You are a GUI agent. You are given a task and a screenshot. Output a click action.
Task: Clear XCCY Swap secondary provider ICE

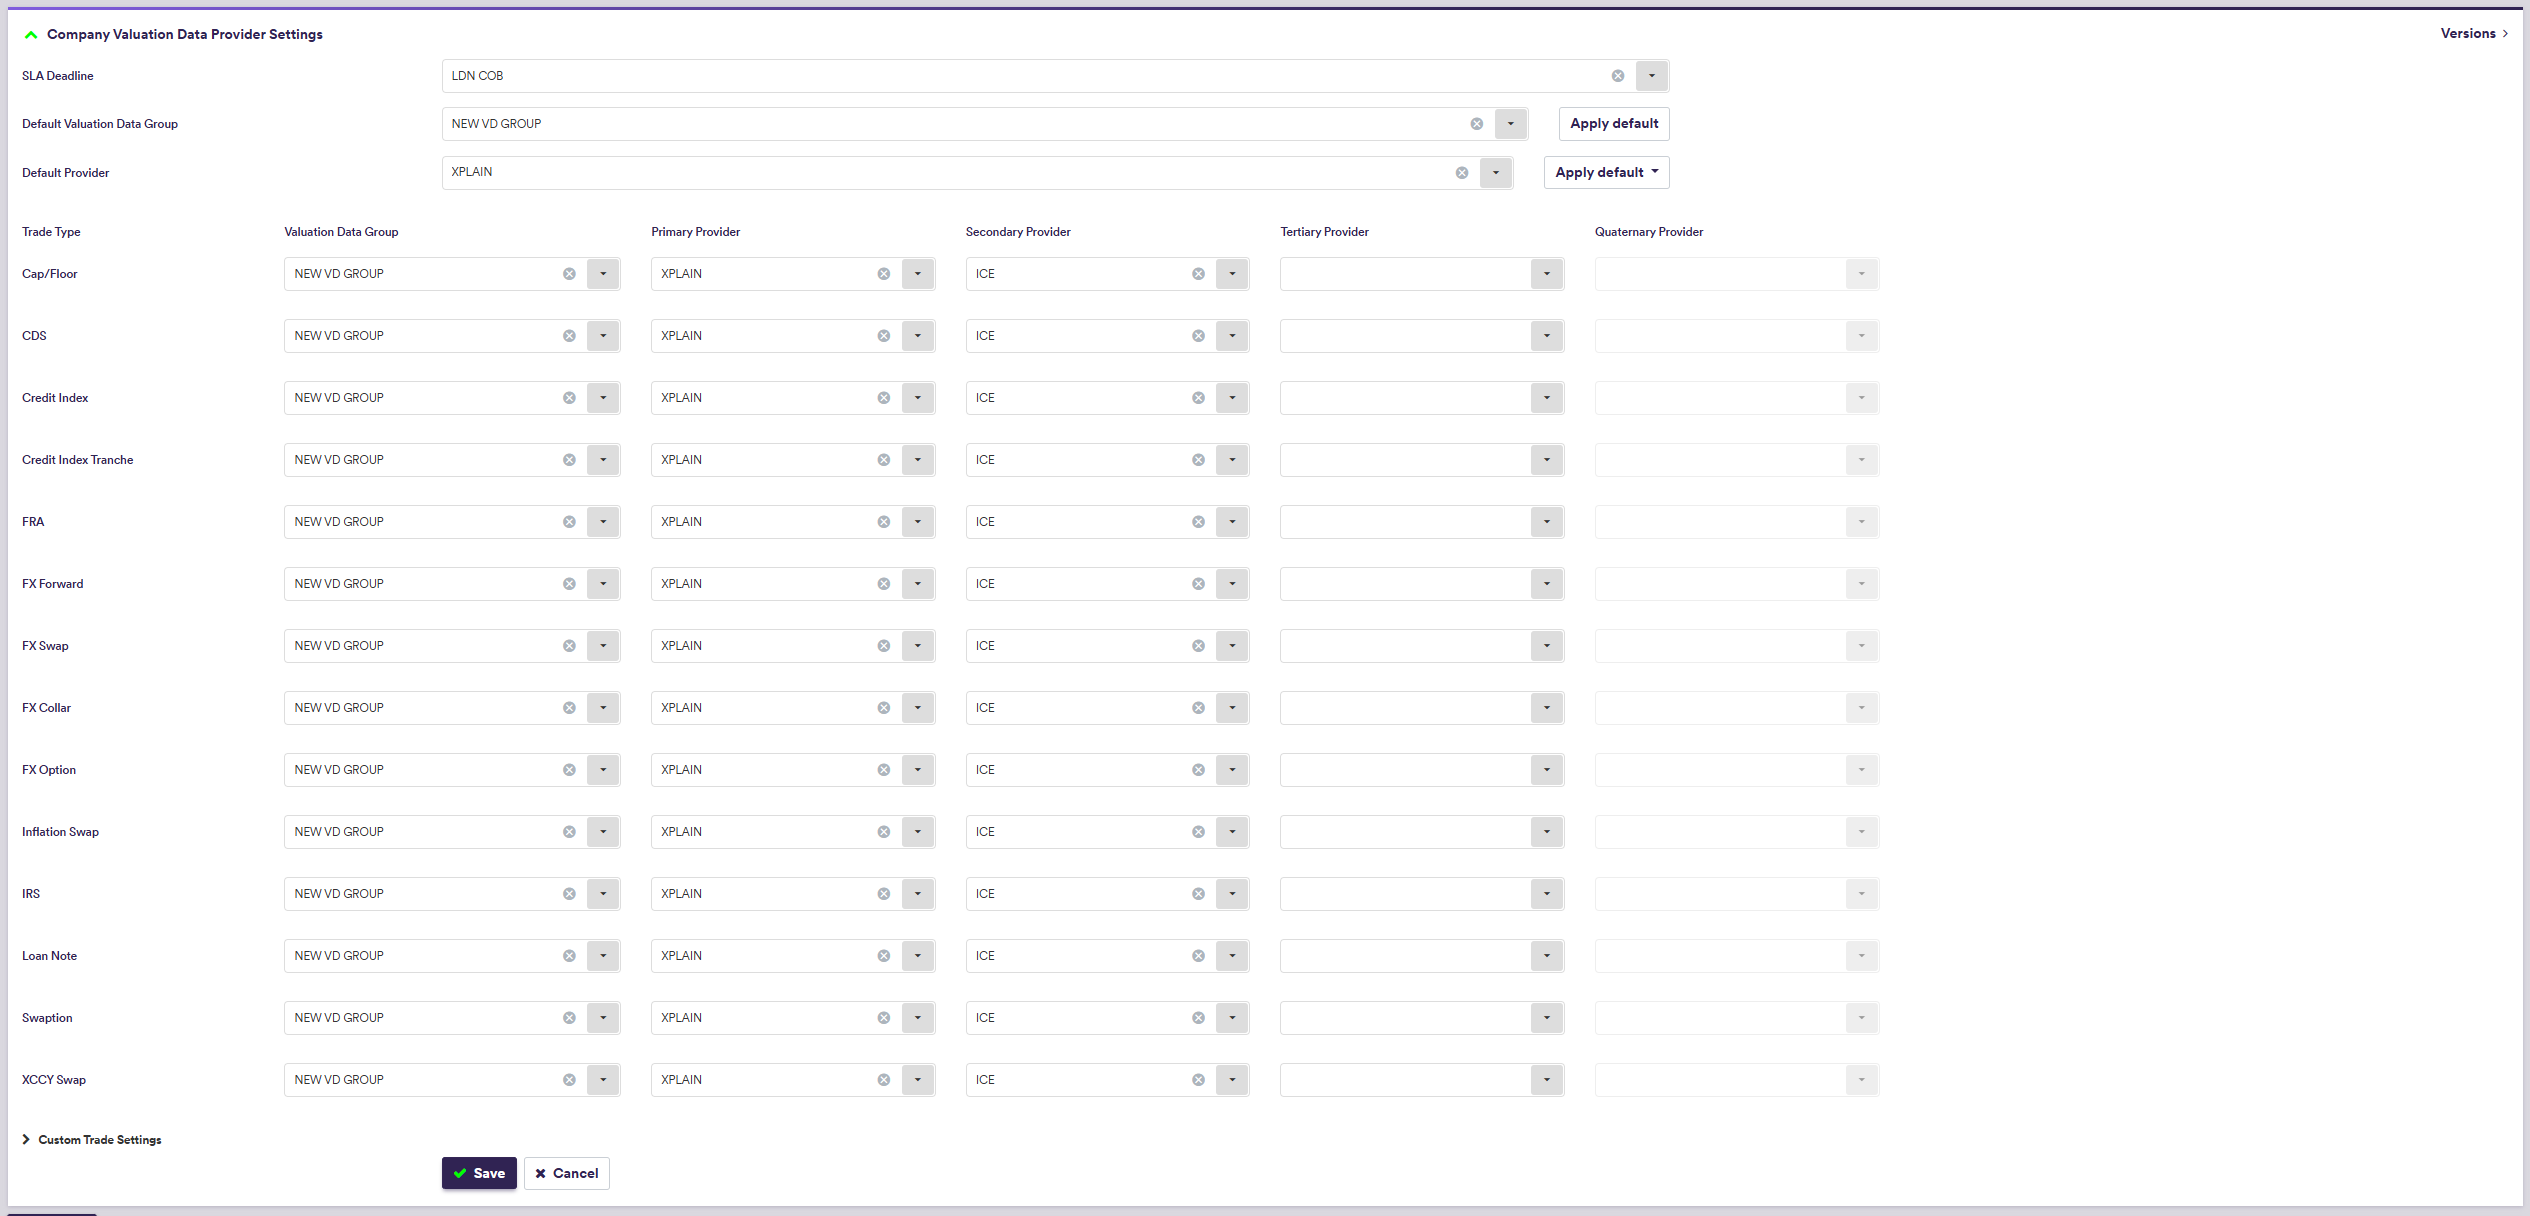coord(1197,1080)
